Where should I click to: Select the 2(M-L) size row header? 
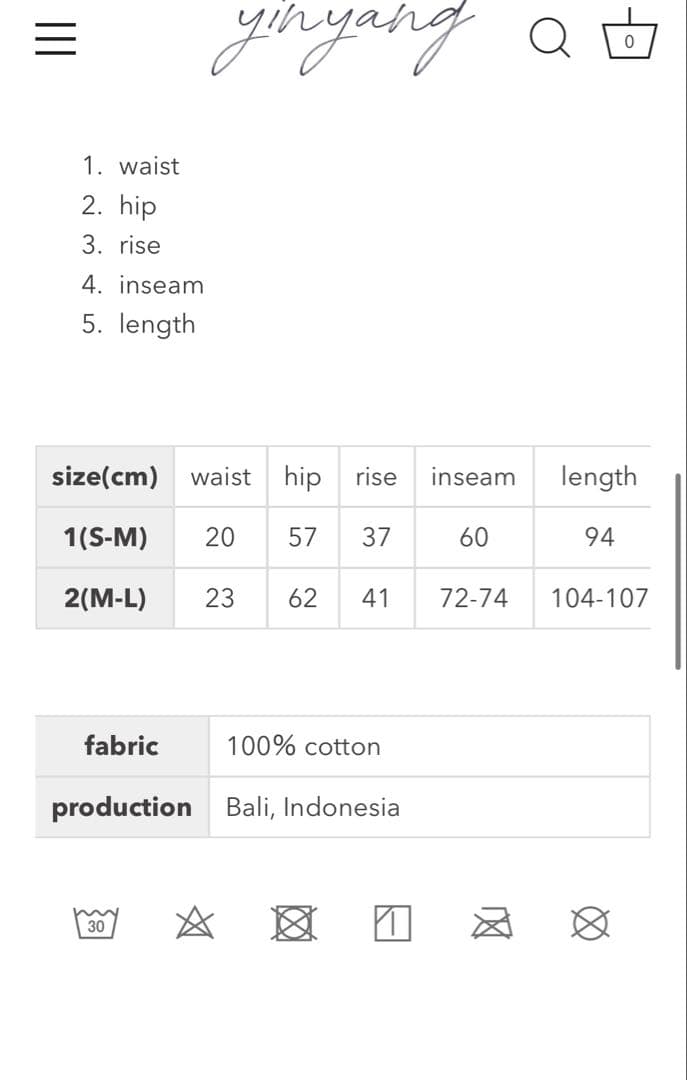(x=105, y=598)
